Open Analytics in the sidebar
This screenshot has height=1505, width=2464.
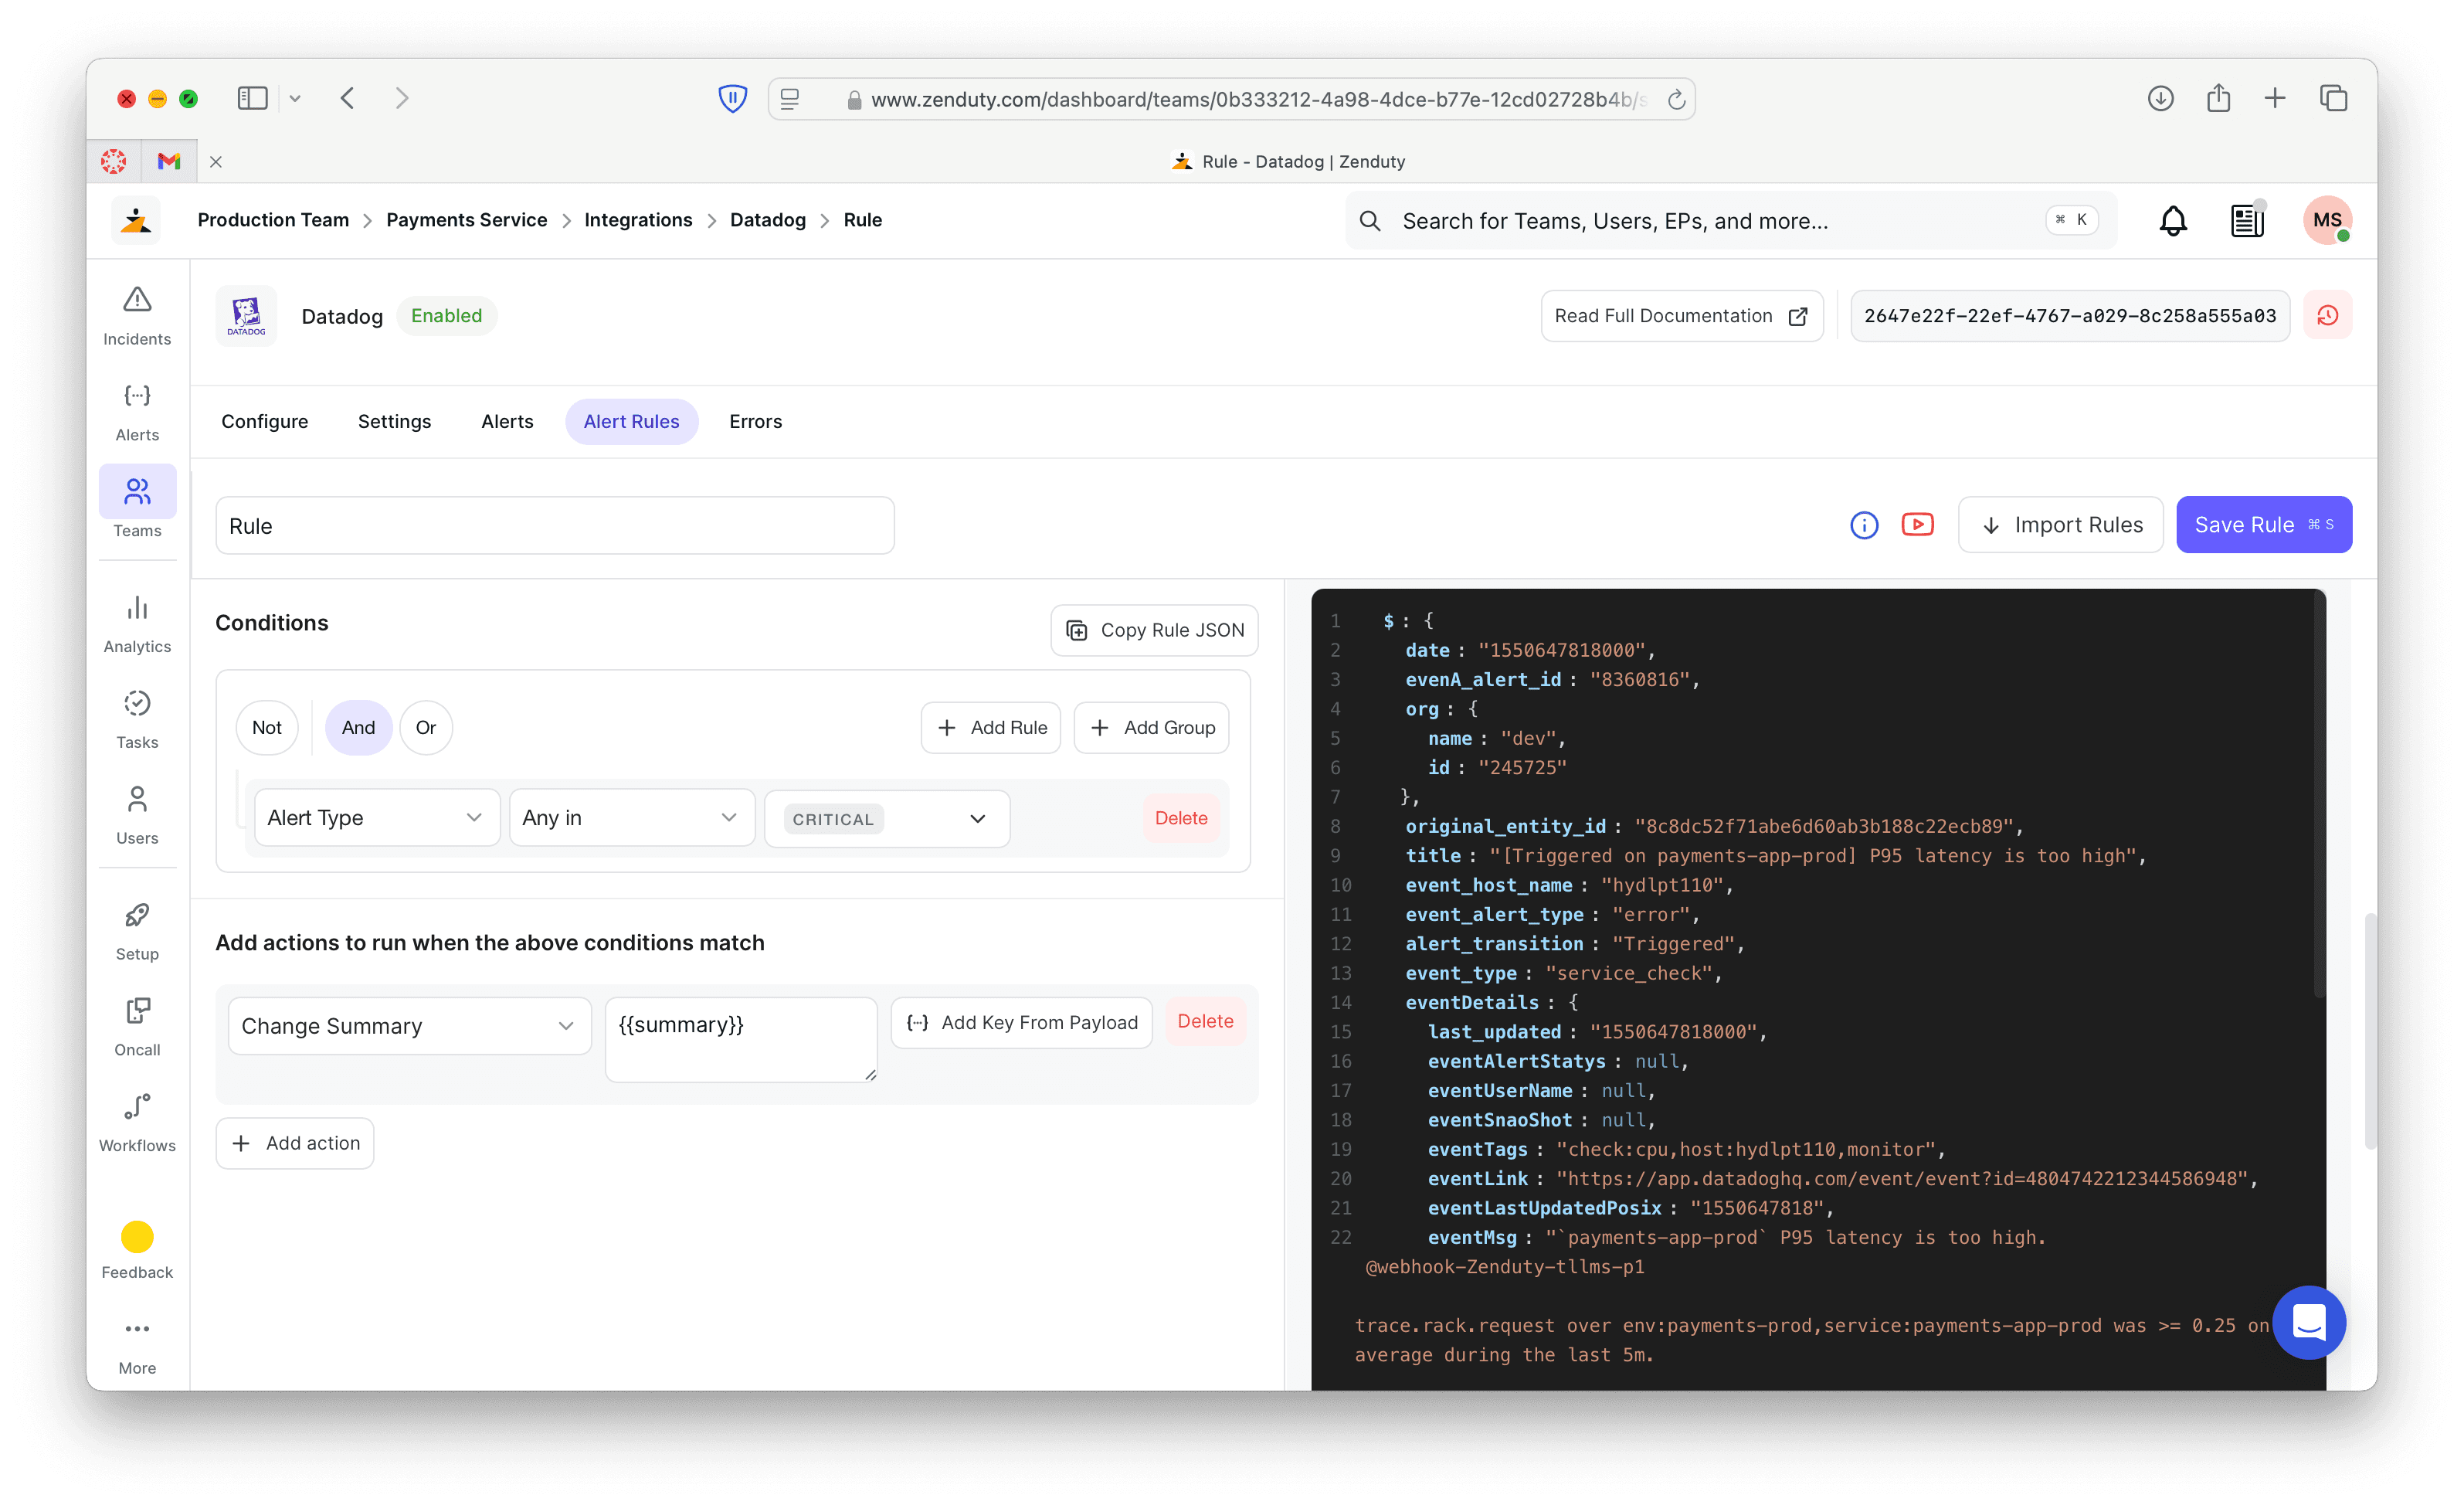pos(137,625)
